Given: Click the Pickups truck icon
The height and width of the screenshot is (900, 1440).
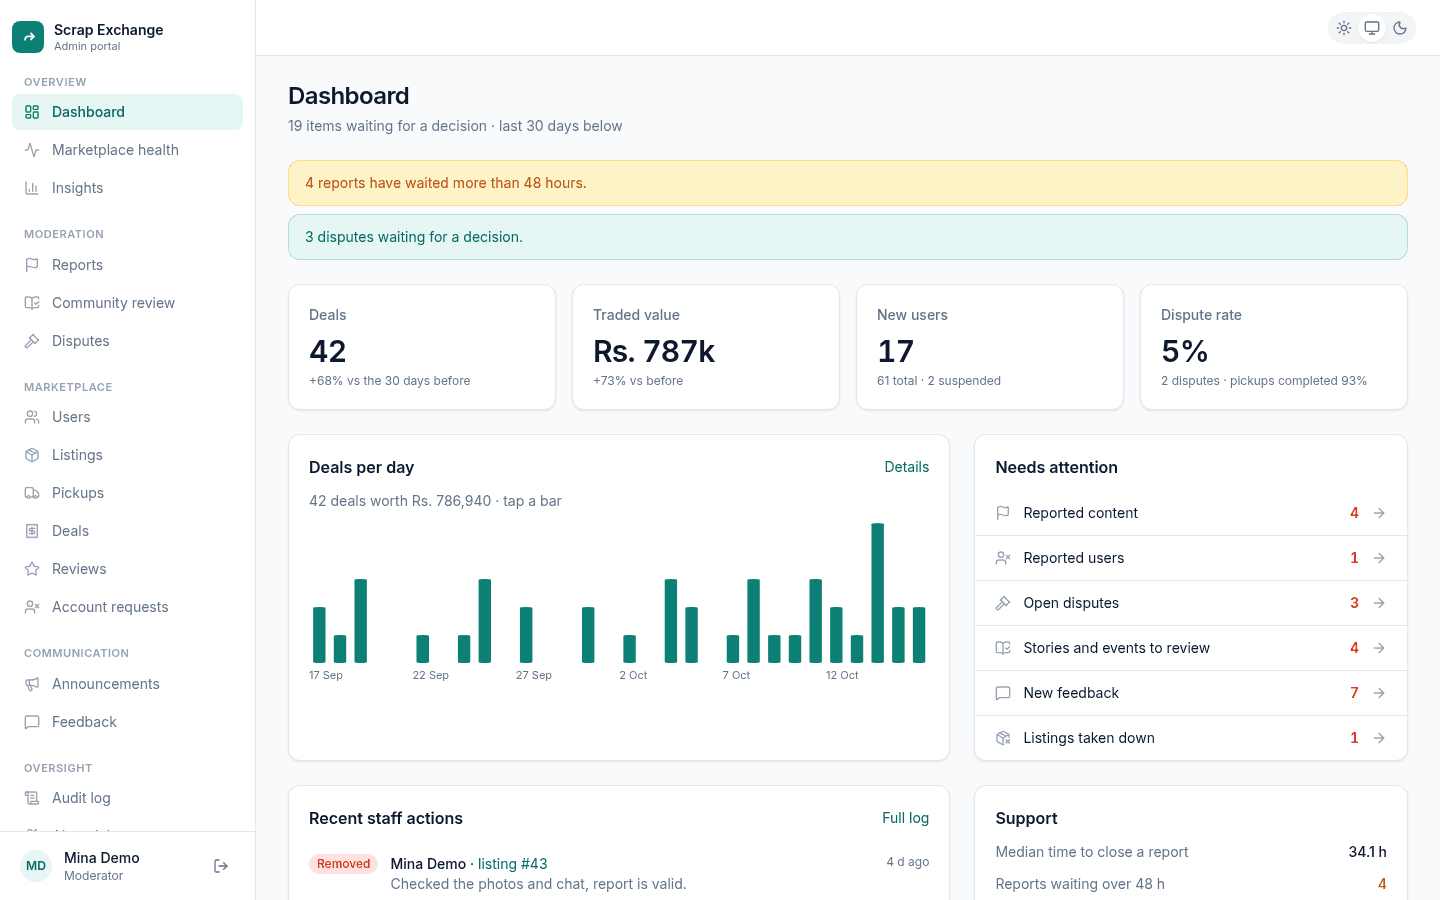Looking at the screenshot, I should click(32, 493).
